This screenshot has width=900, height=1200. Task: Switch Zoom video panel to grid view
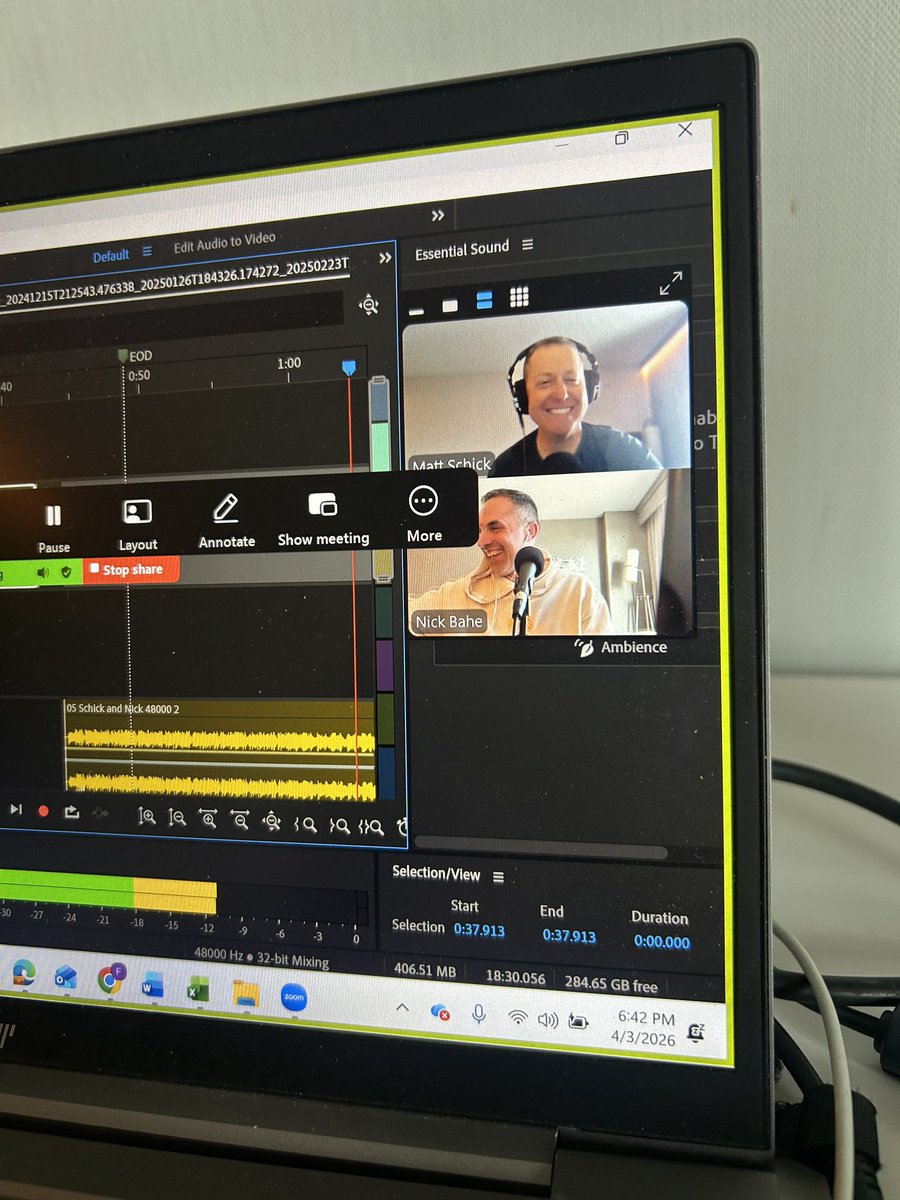click(519, 297)
